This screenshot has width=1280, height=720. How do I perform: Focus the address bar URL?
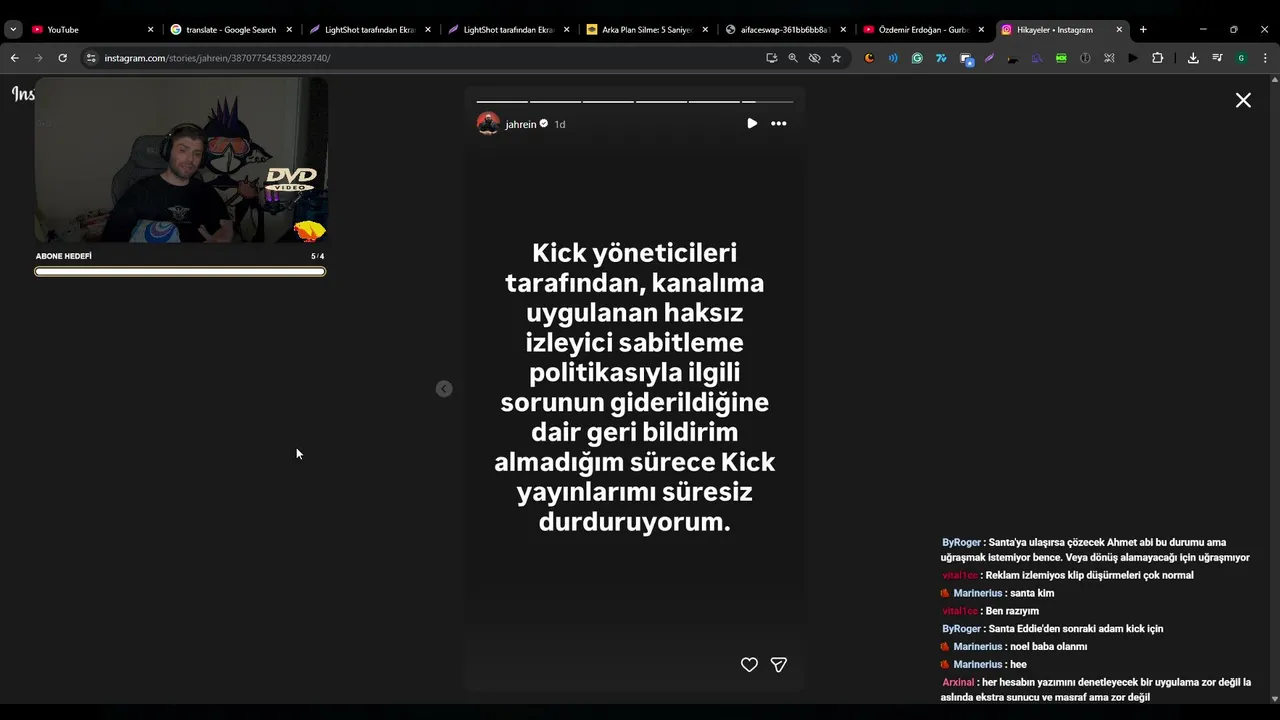point(217,58)
